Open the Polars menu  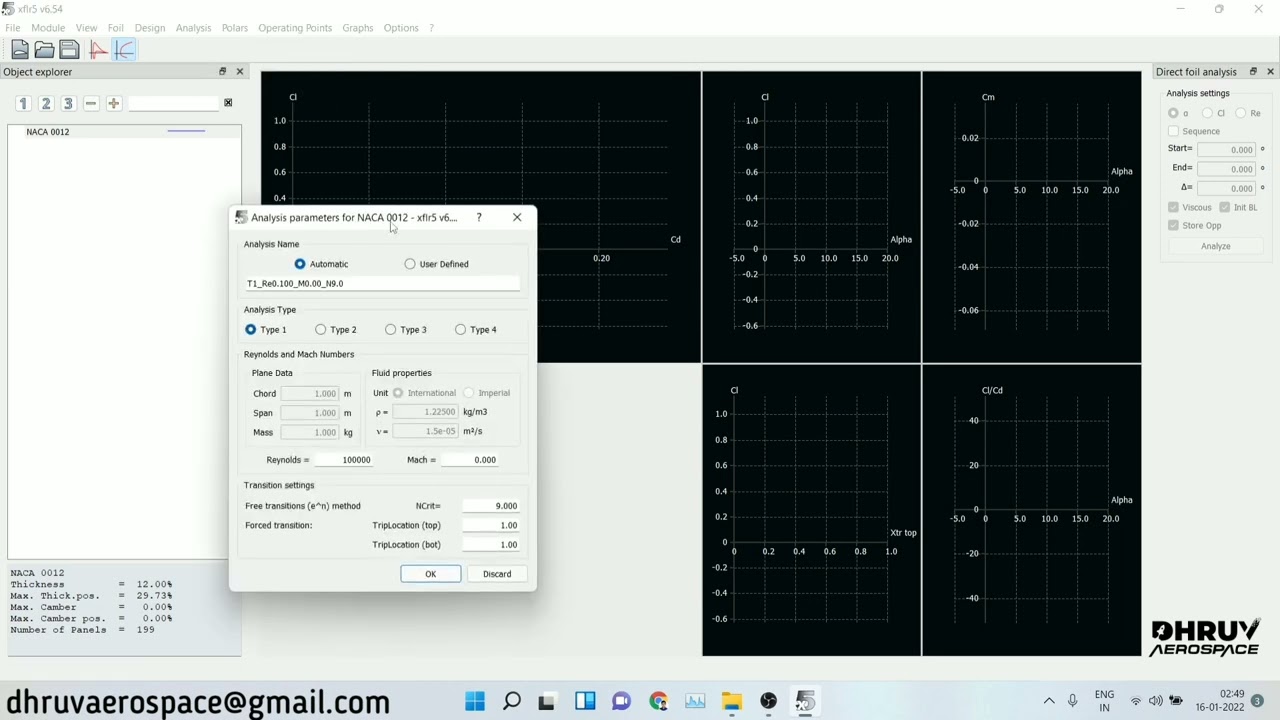click(x=235, y=28)
